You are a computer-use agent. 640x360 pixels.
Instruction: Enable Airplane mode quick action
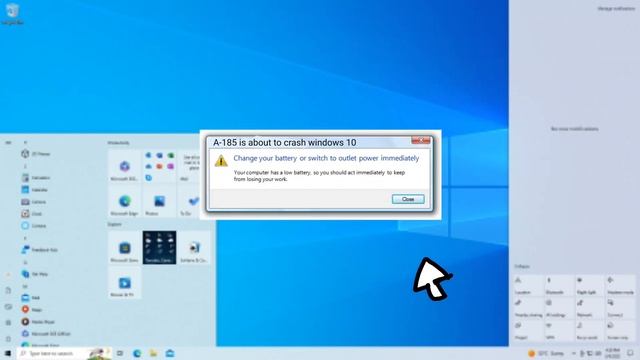click(621, 285)
